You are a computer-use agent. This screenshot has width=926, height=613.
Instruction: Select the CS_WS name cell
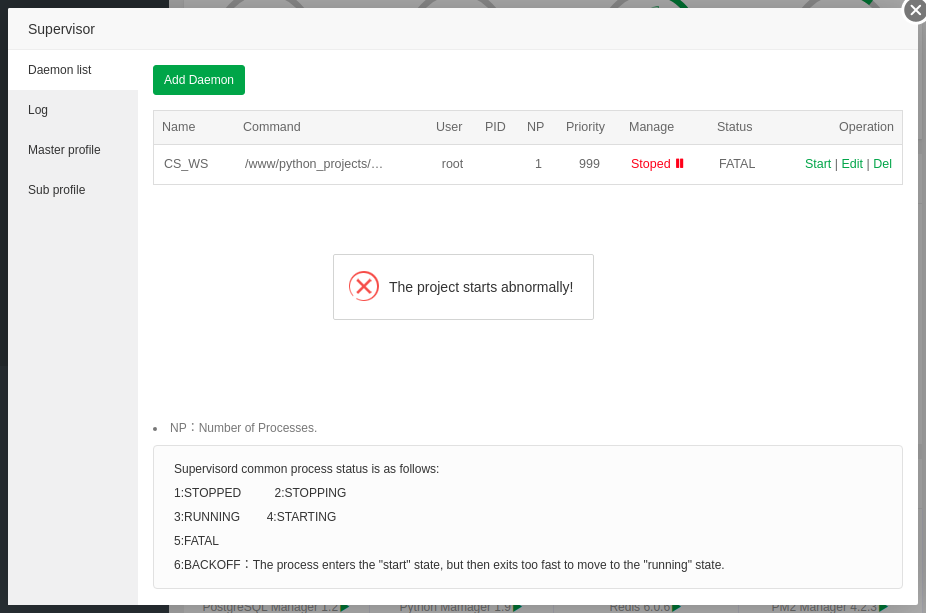click(x=186, y=164)
